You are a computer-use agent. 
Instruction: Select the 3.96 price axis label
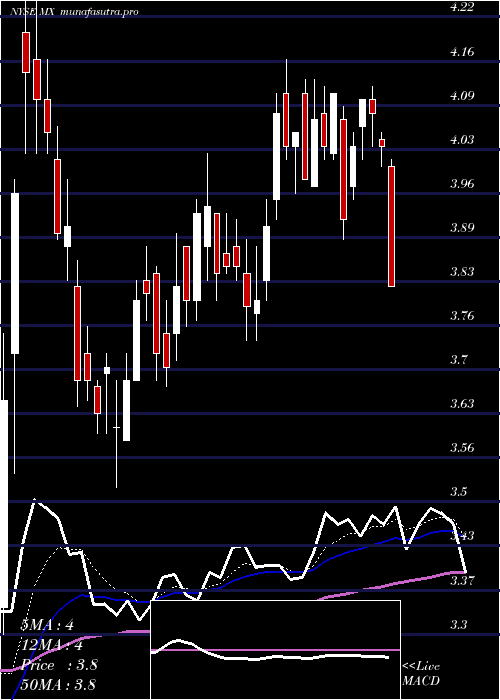462,183
